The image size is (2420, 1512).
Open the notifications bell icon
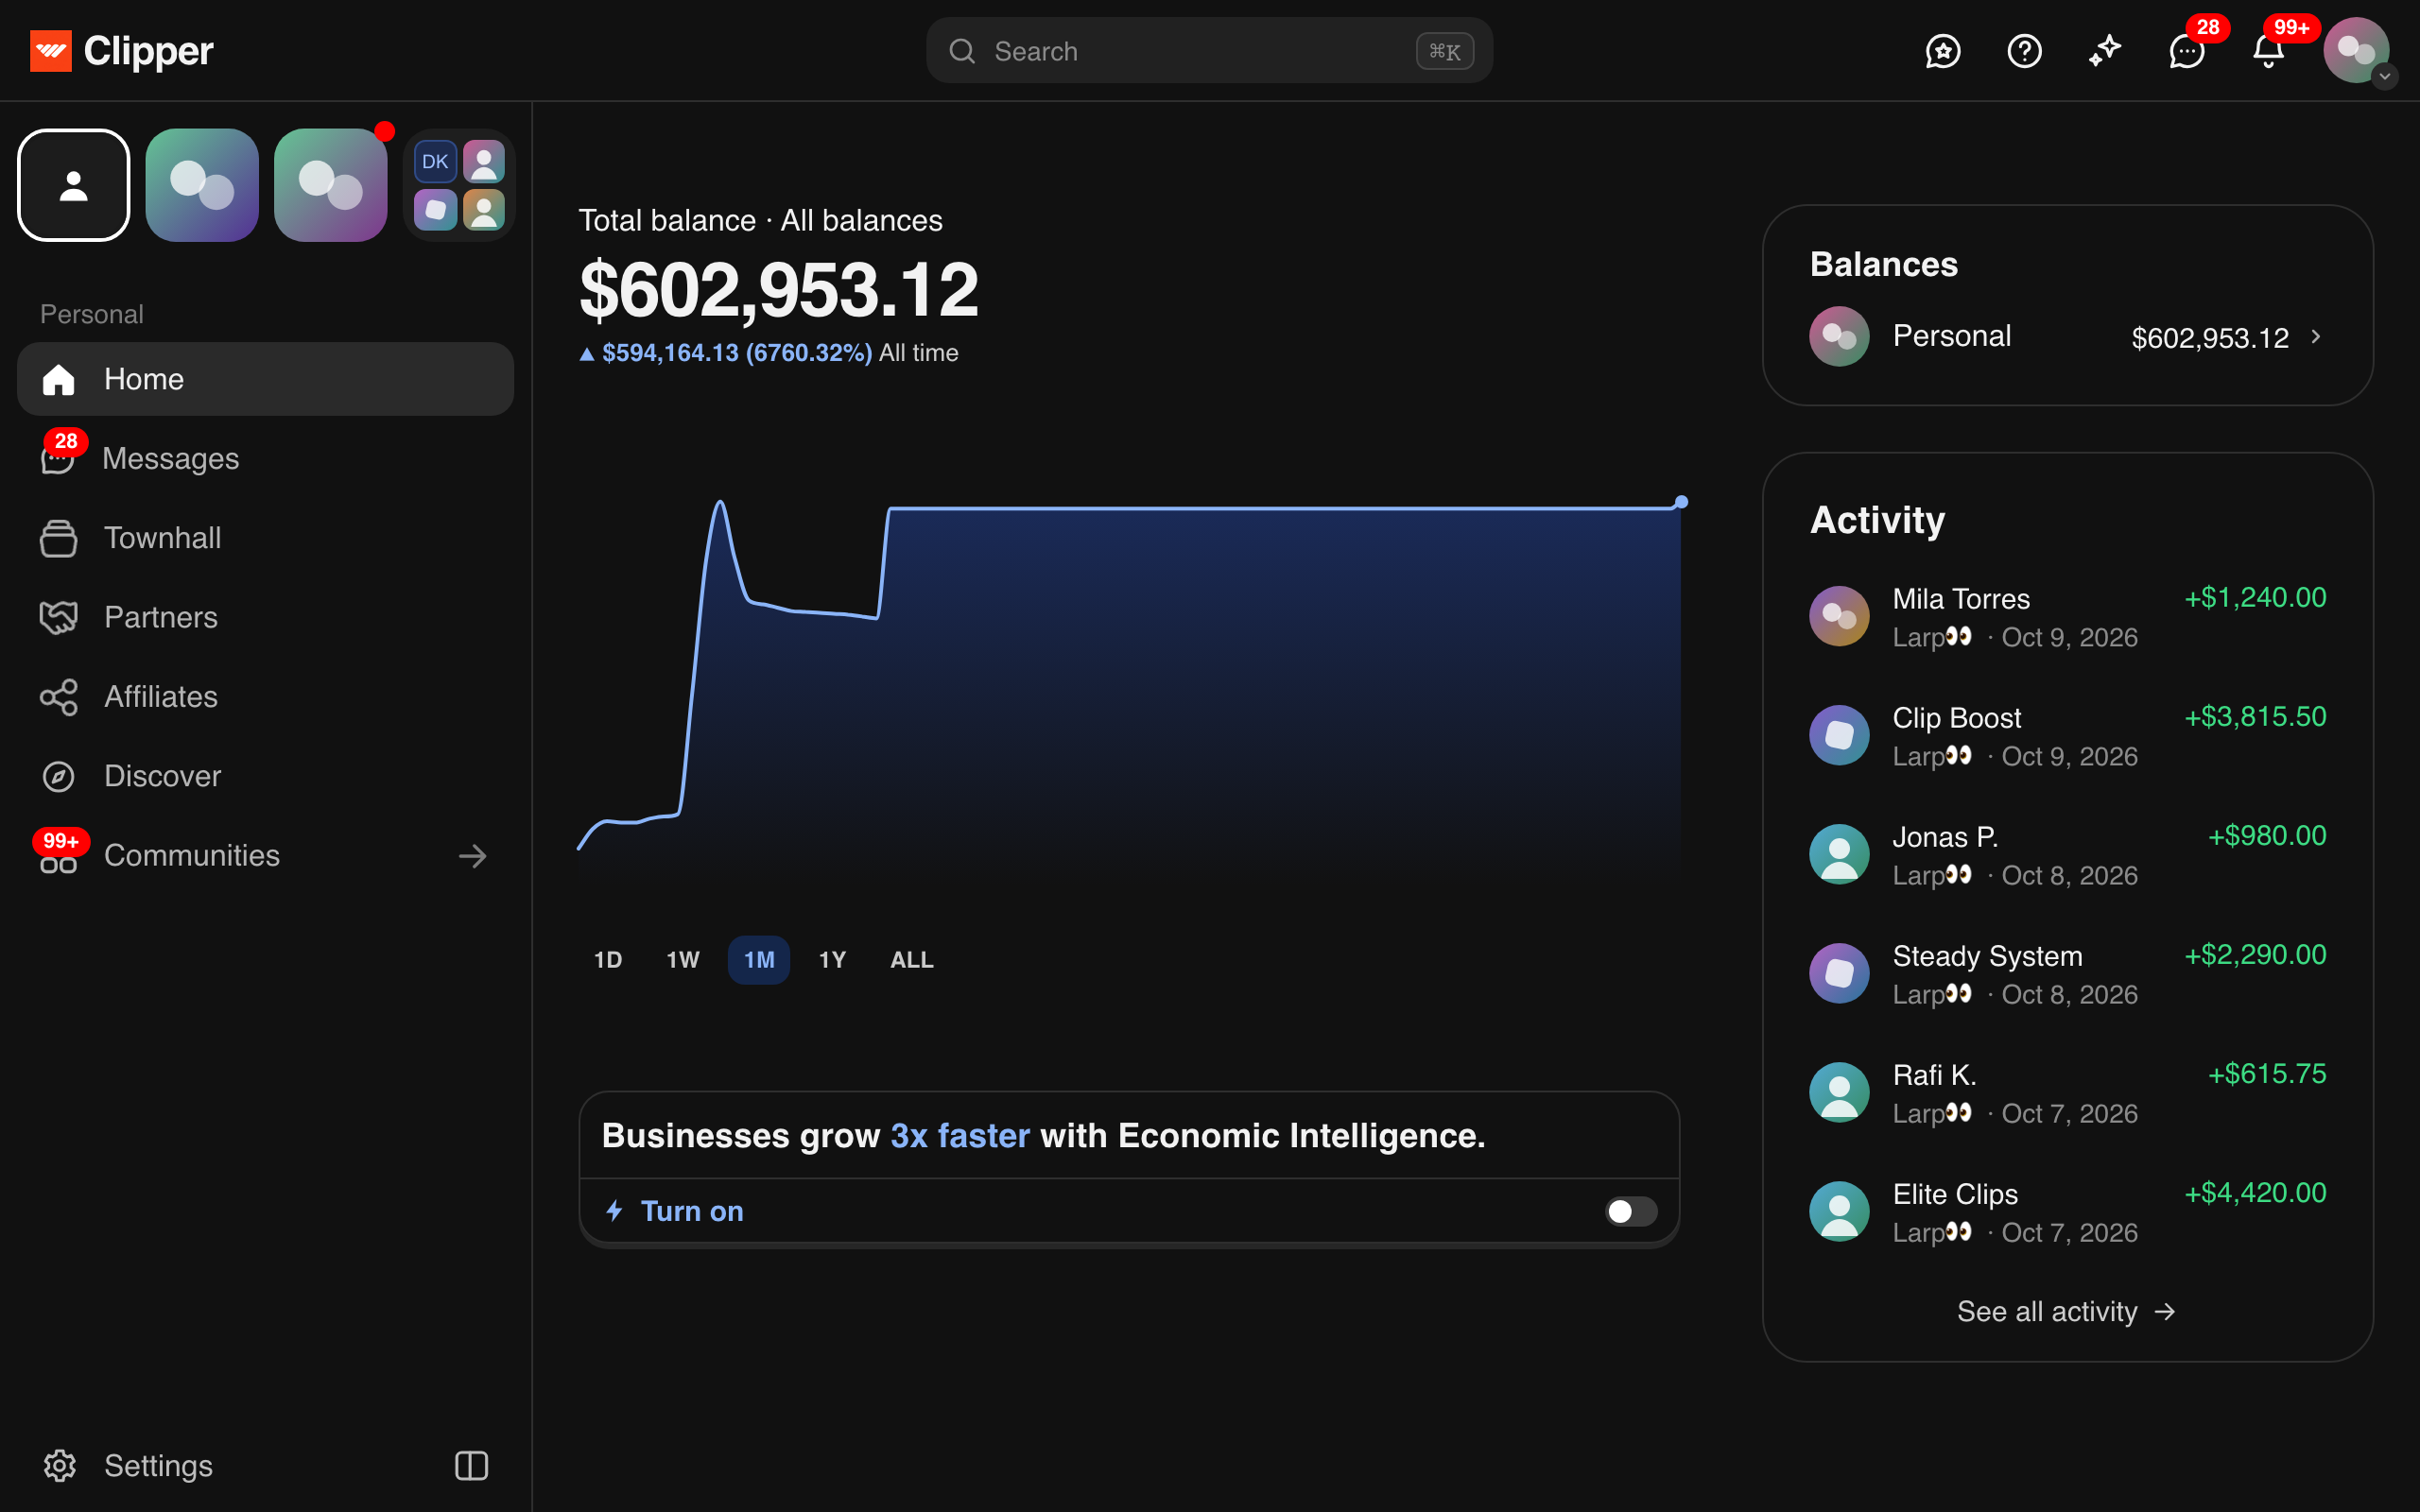pyautogui.click(x=2268, y=51)
